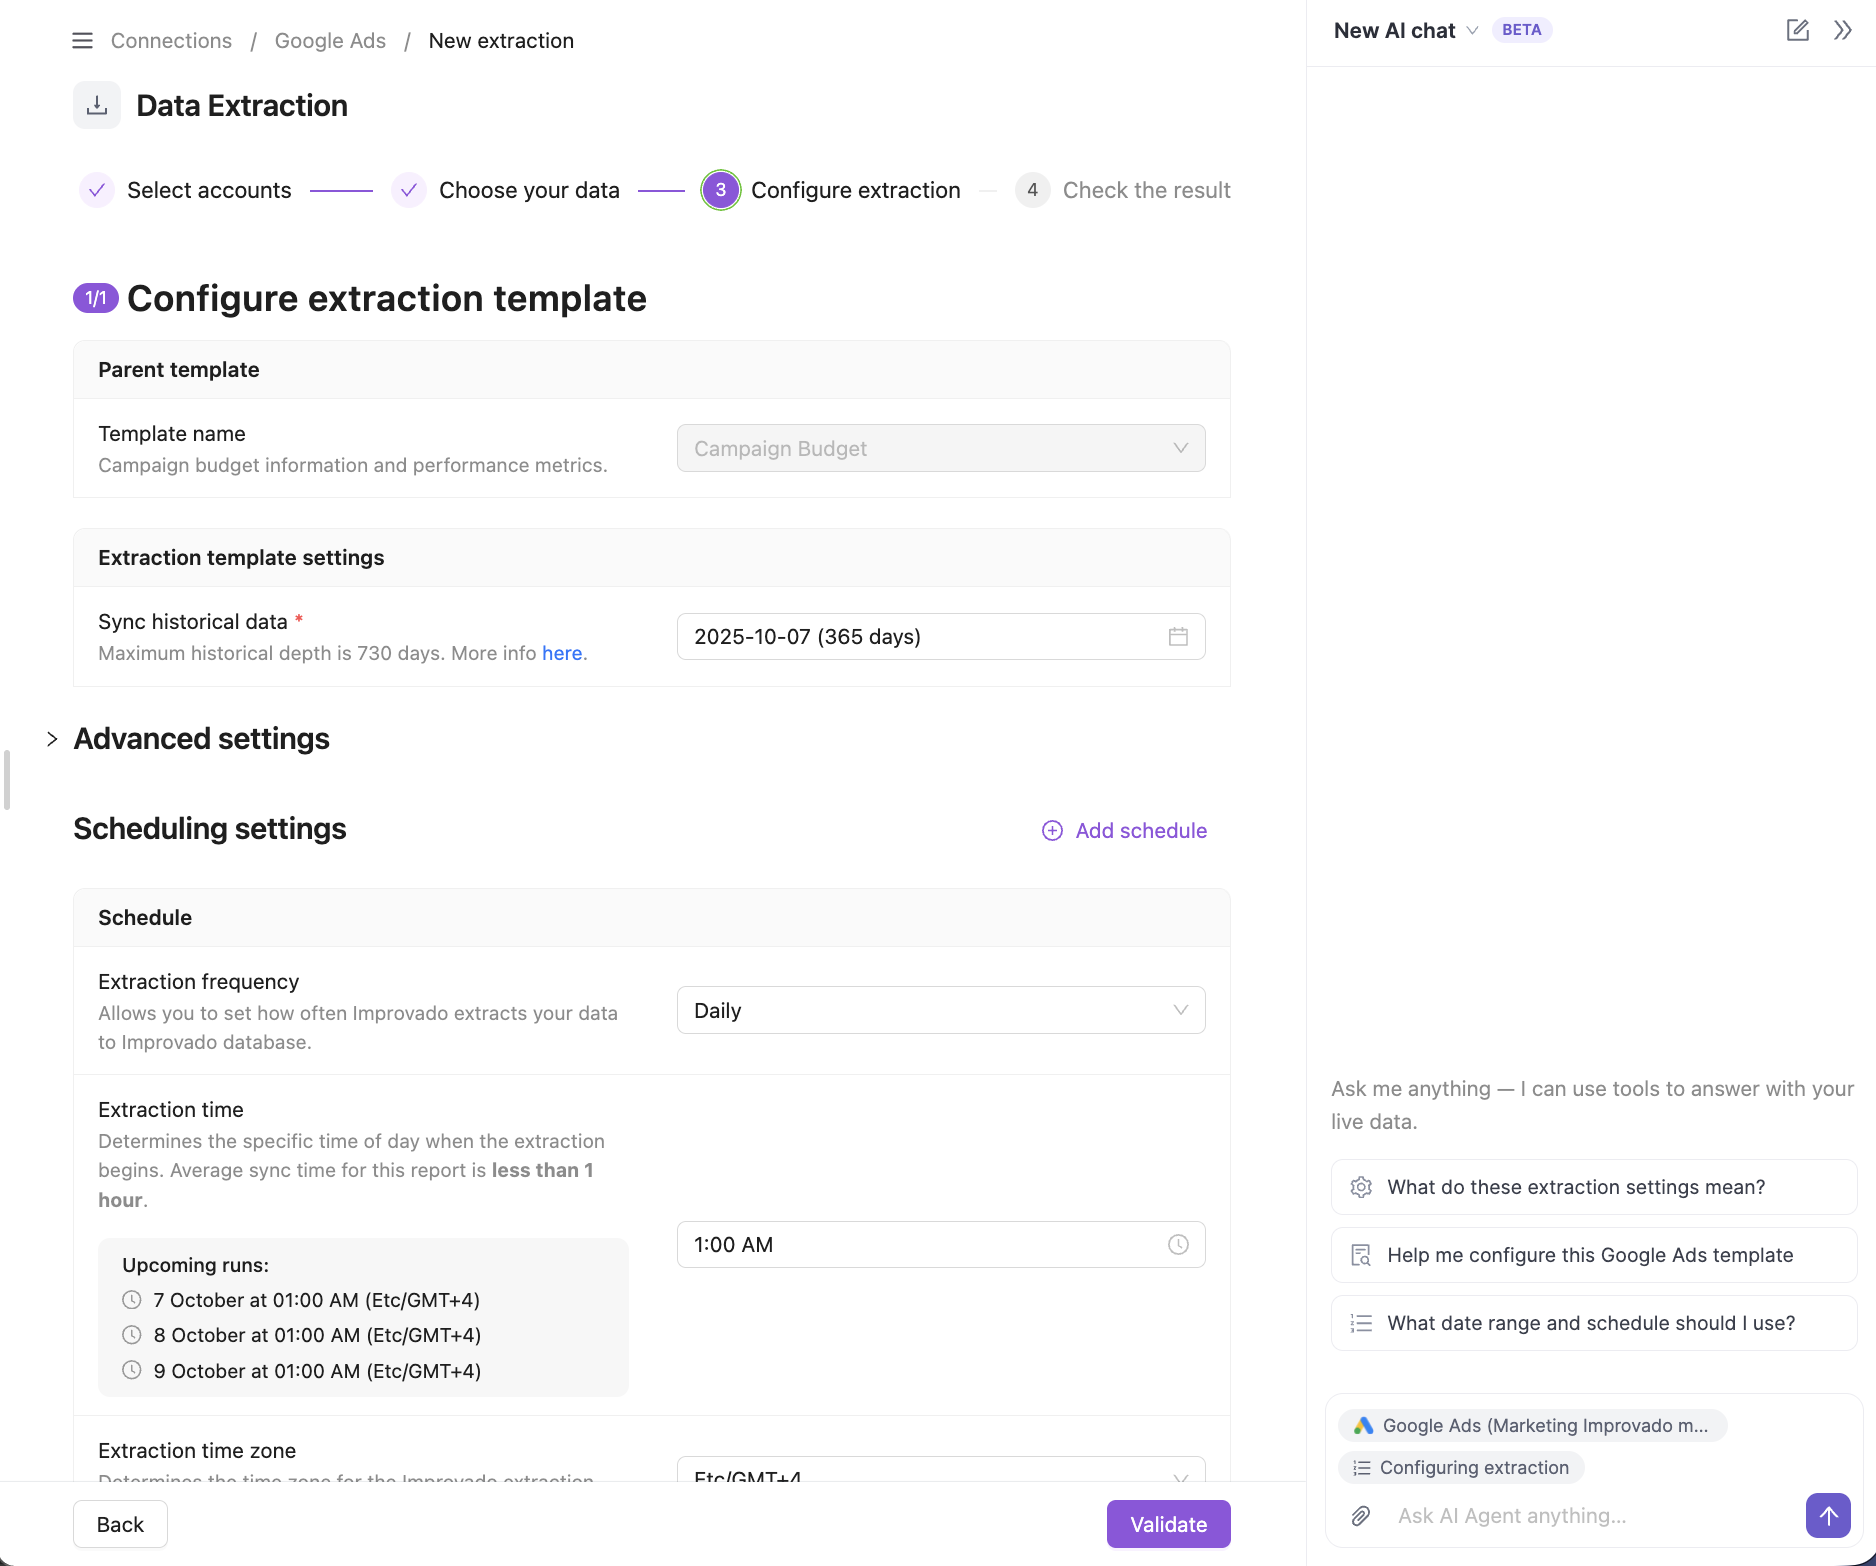Click the Configuring extraction context chip
Image resolution: width=1876 pixels, height=1566 pixels.
click(x=1461, y=1468)
